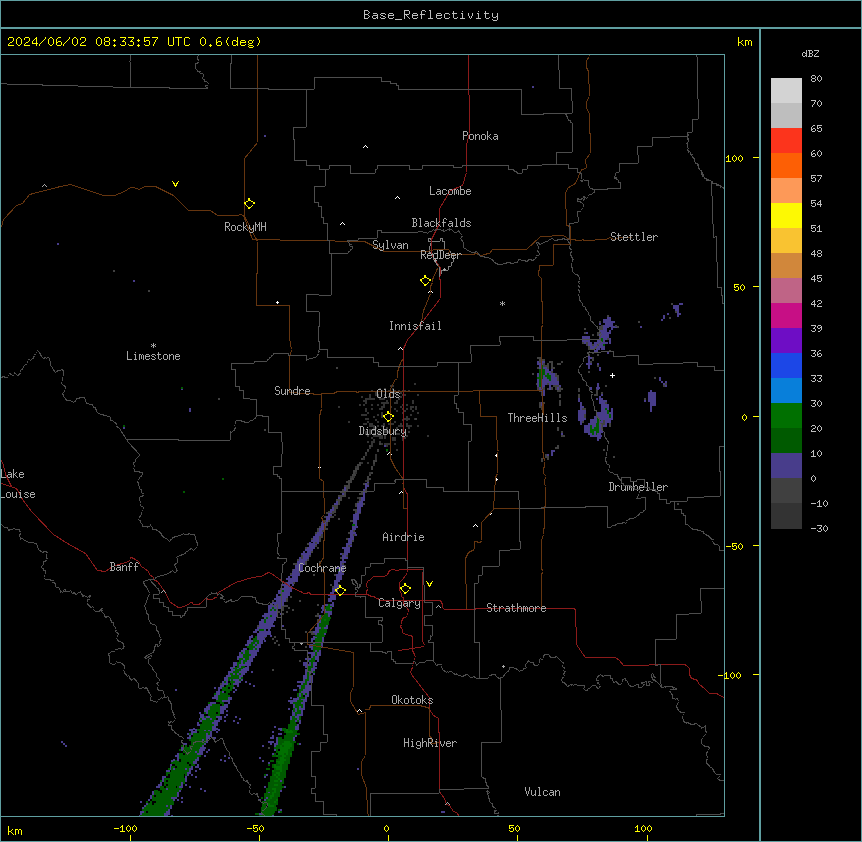Click the bottom-axis -100 km tick label
This screenshot has width=862, height=842.
click(125, 828)
